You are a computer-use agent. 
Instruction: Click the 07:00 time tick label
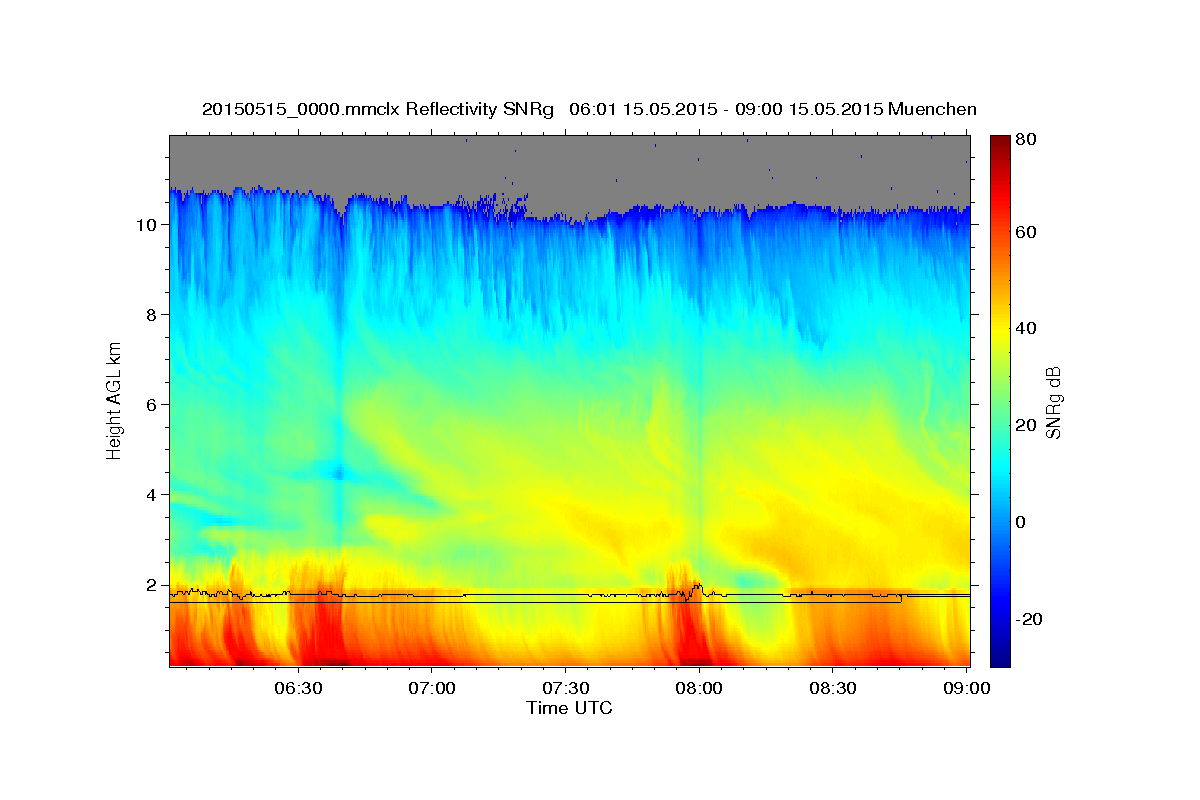(x=432, y=688)
